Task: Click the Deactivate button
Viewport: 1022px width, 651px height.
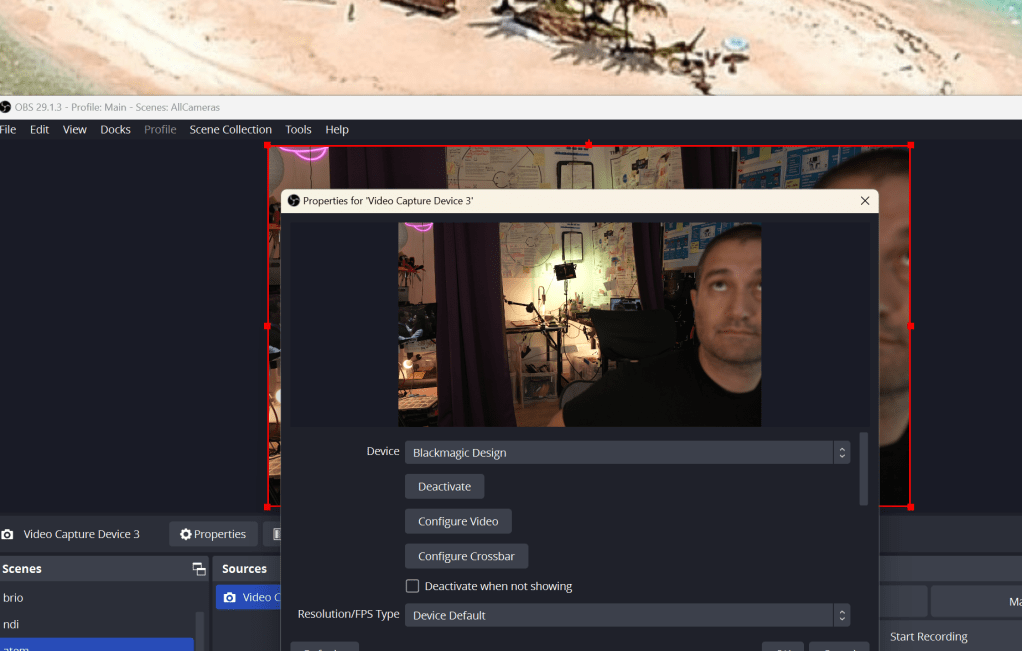Action: [445, 486]
